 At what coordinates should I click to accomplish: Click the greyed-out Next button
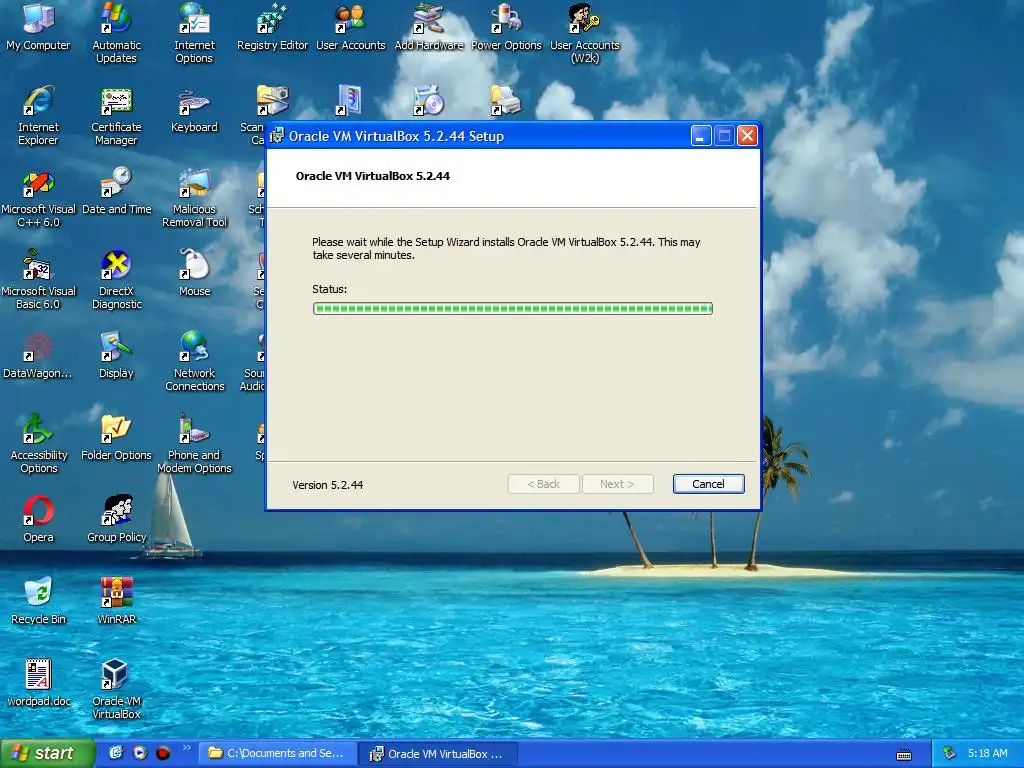coord(618,484)
